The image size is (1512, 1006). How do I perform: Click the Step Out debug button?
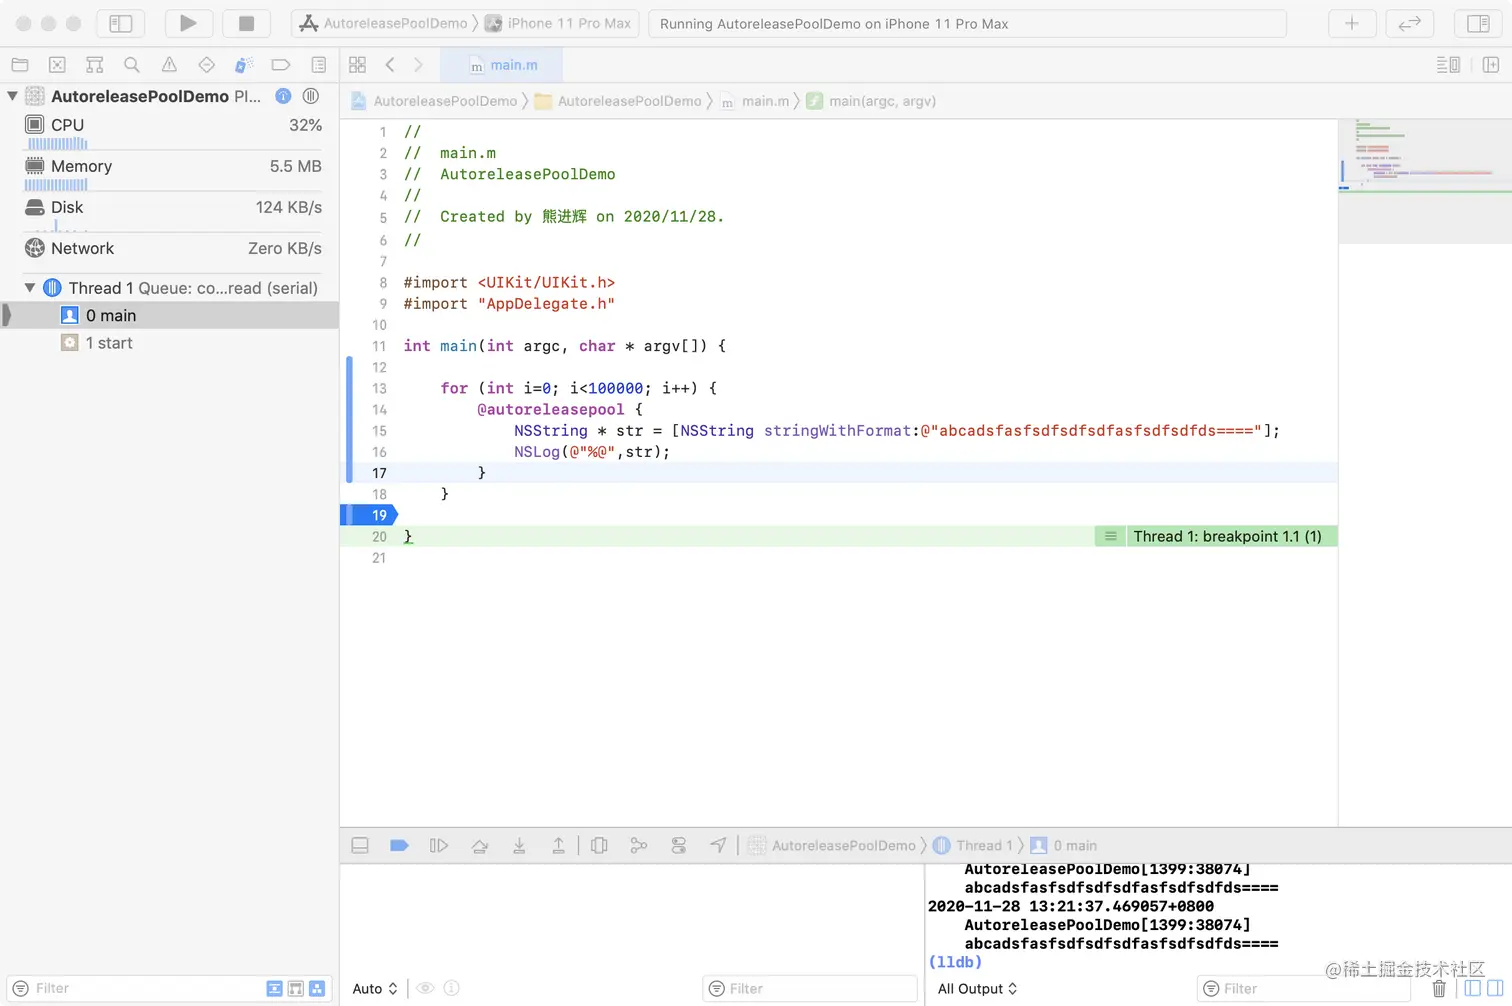(558, 846)
